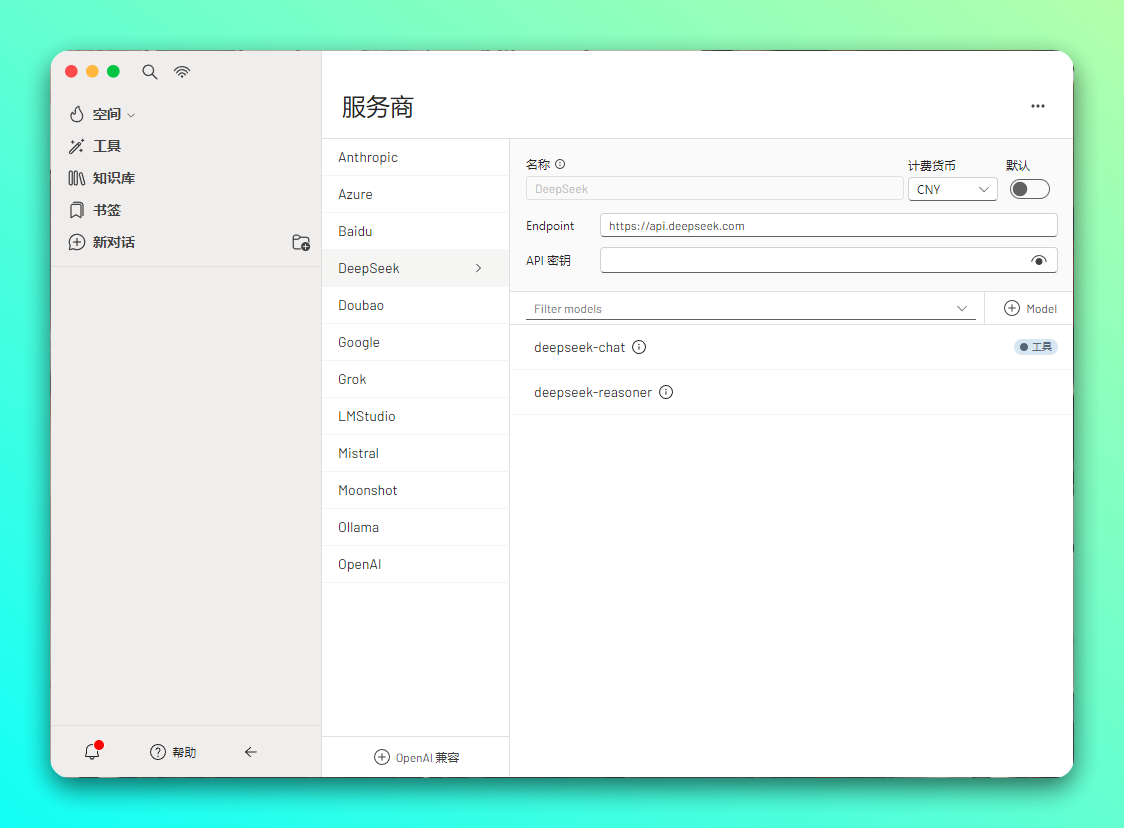This screenshot has width=1124, height=828.
Task: Click the 工具 magic wand icon
Action: [76, 146]
